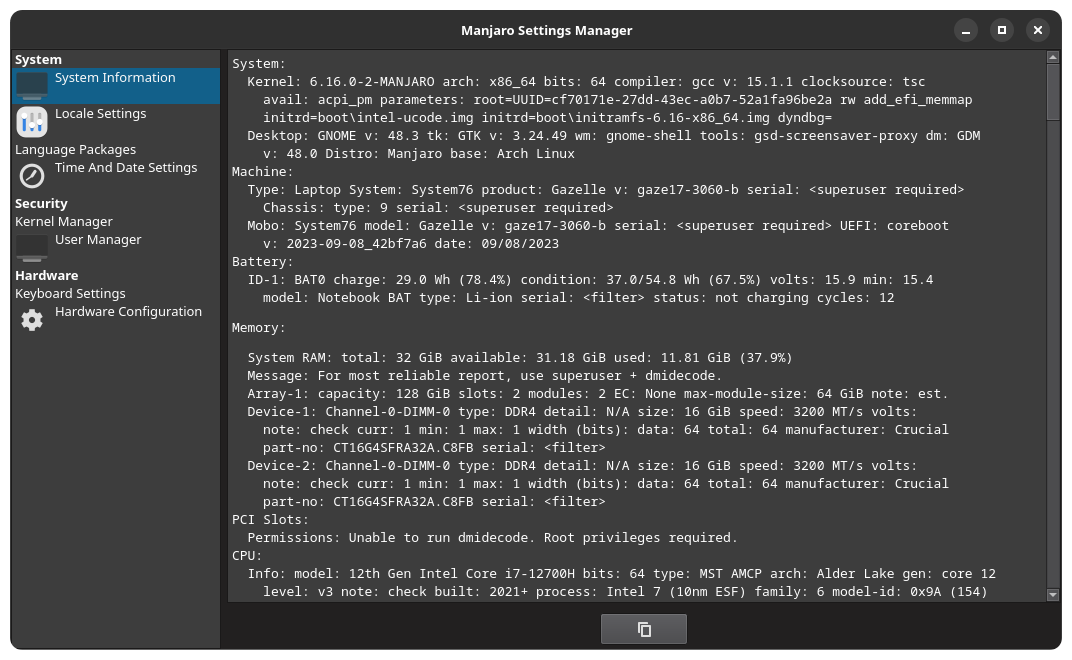The height and width of the screenshot is (660, 1072).
Task: Open Locale Settings
Action: [116, 122]
